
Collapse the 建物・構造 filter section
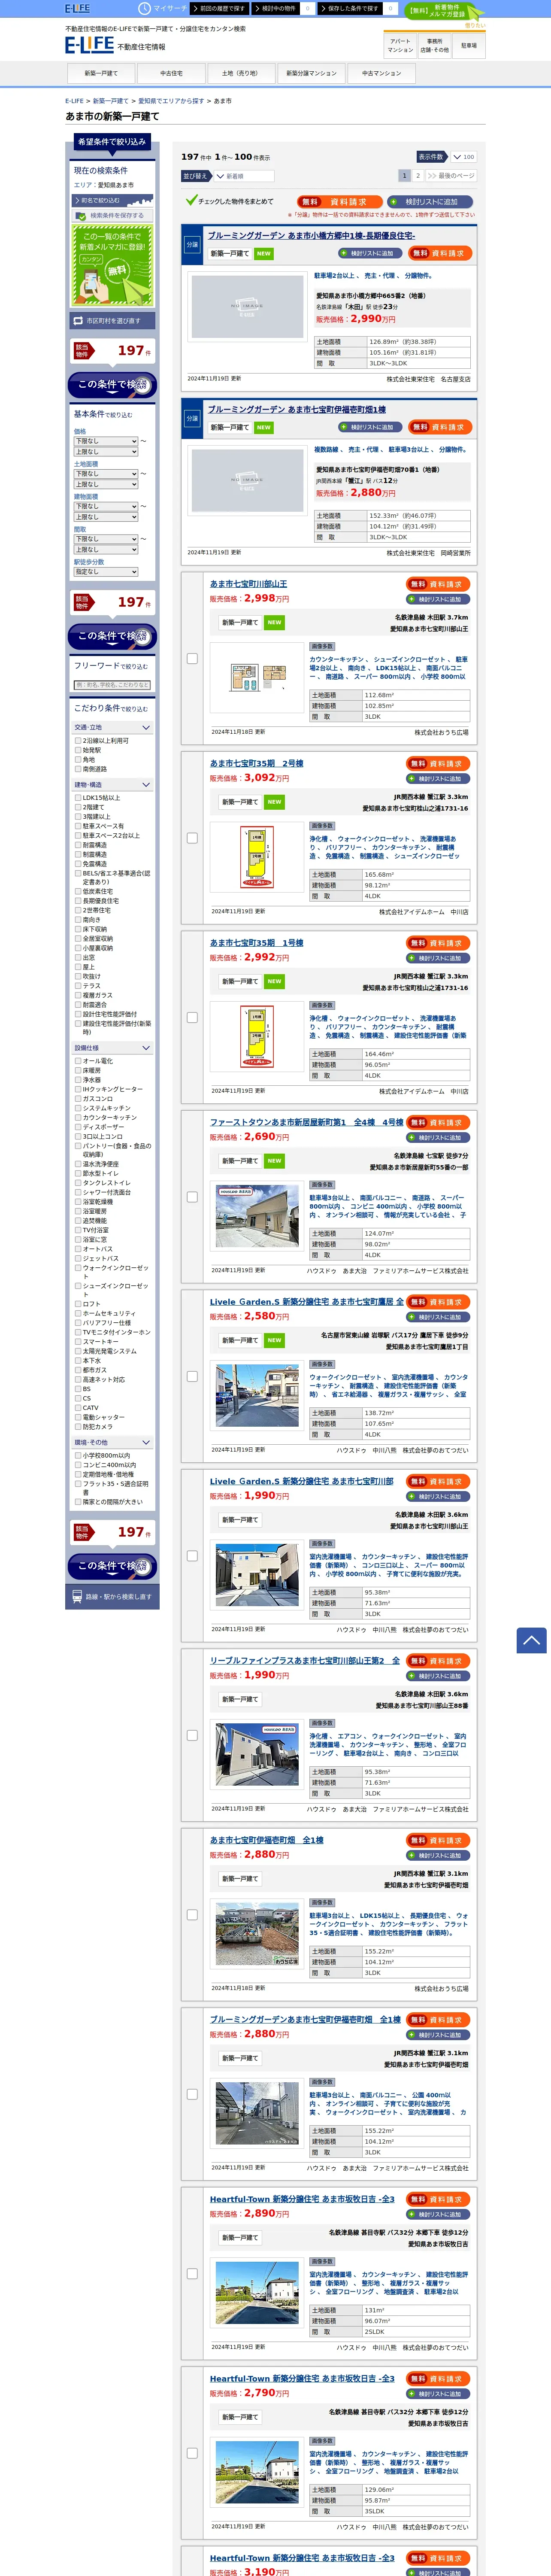pyautogui.click(x=112, y=785)
